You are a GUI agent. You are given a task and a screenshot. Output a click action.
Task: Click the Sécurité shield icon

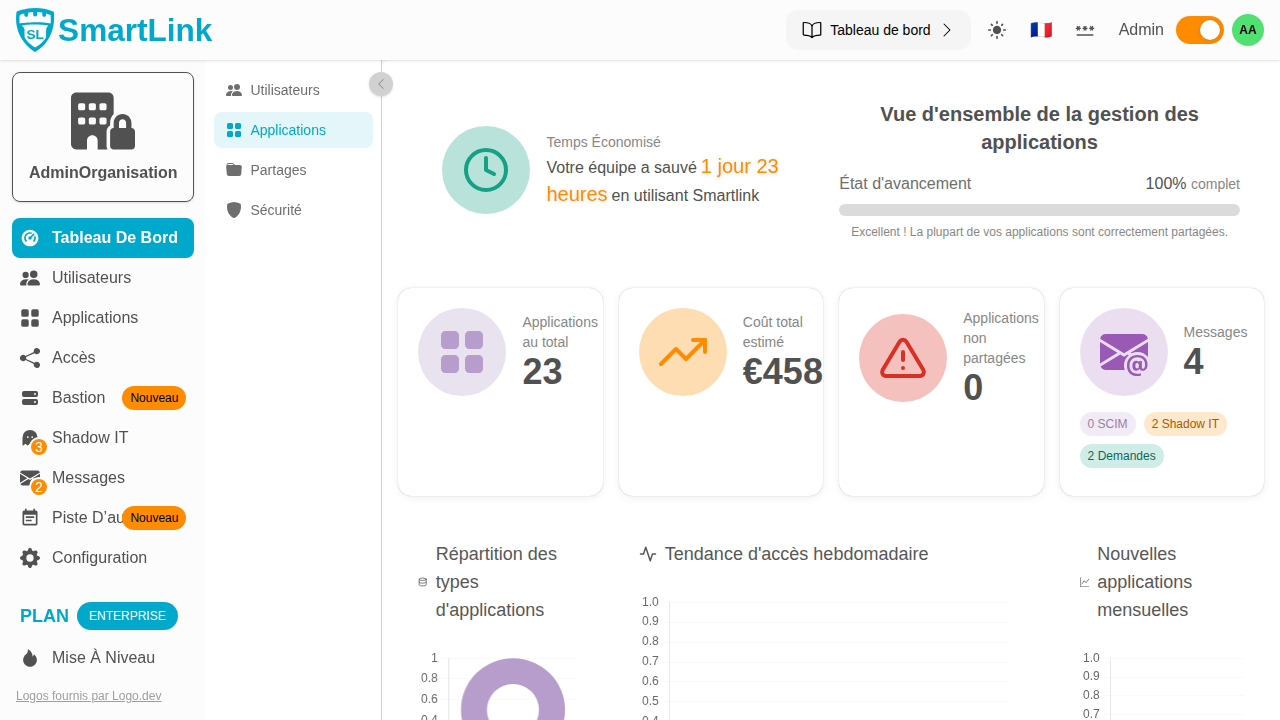tap(234, 210)
